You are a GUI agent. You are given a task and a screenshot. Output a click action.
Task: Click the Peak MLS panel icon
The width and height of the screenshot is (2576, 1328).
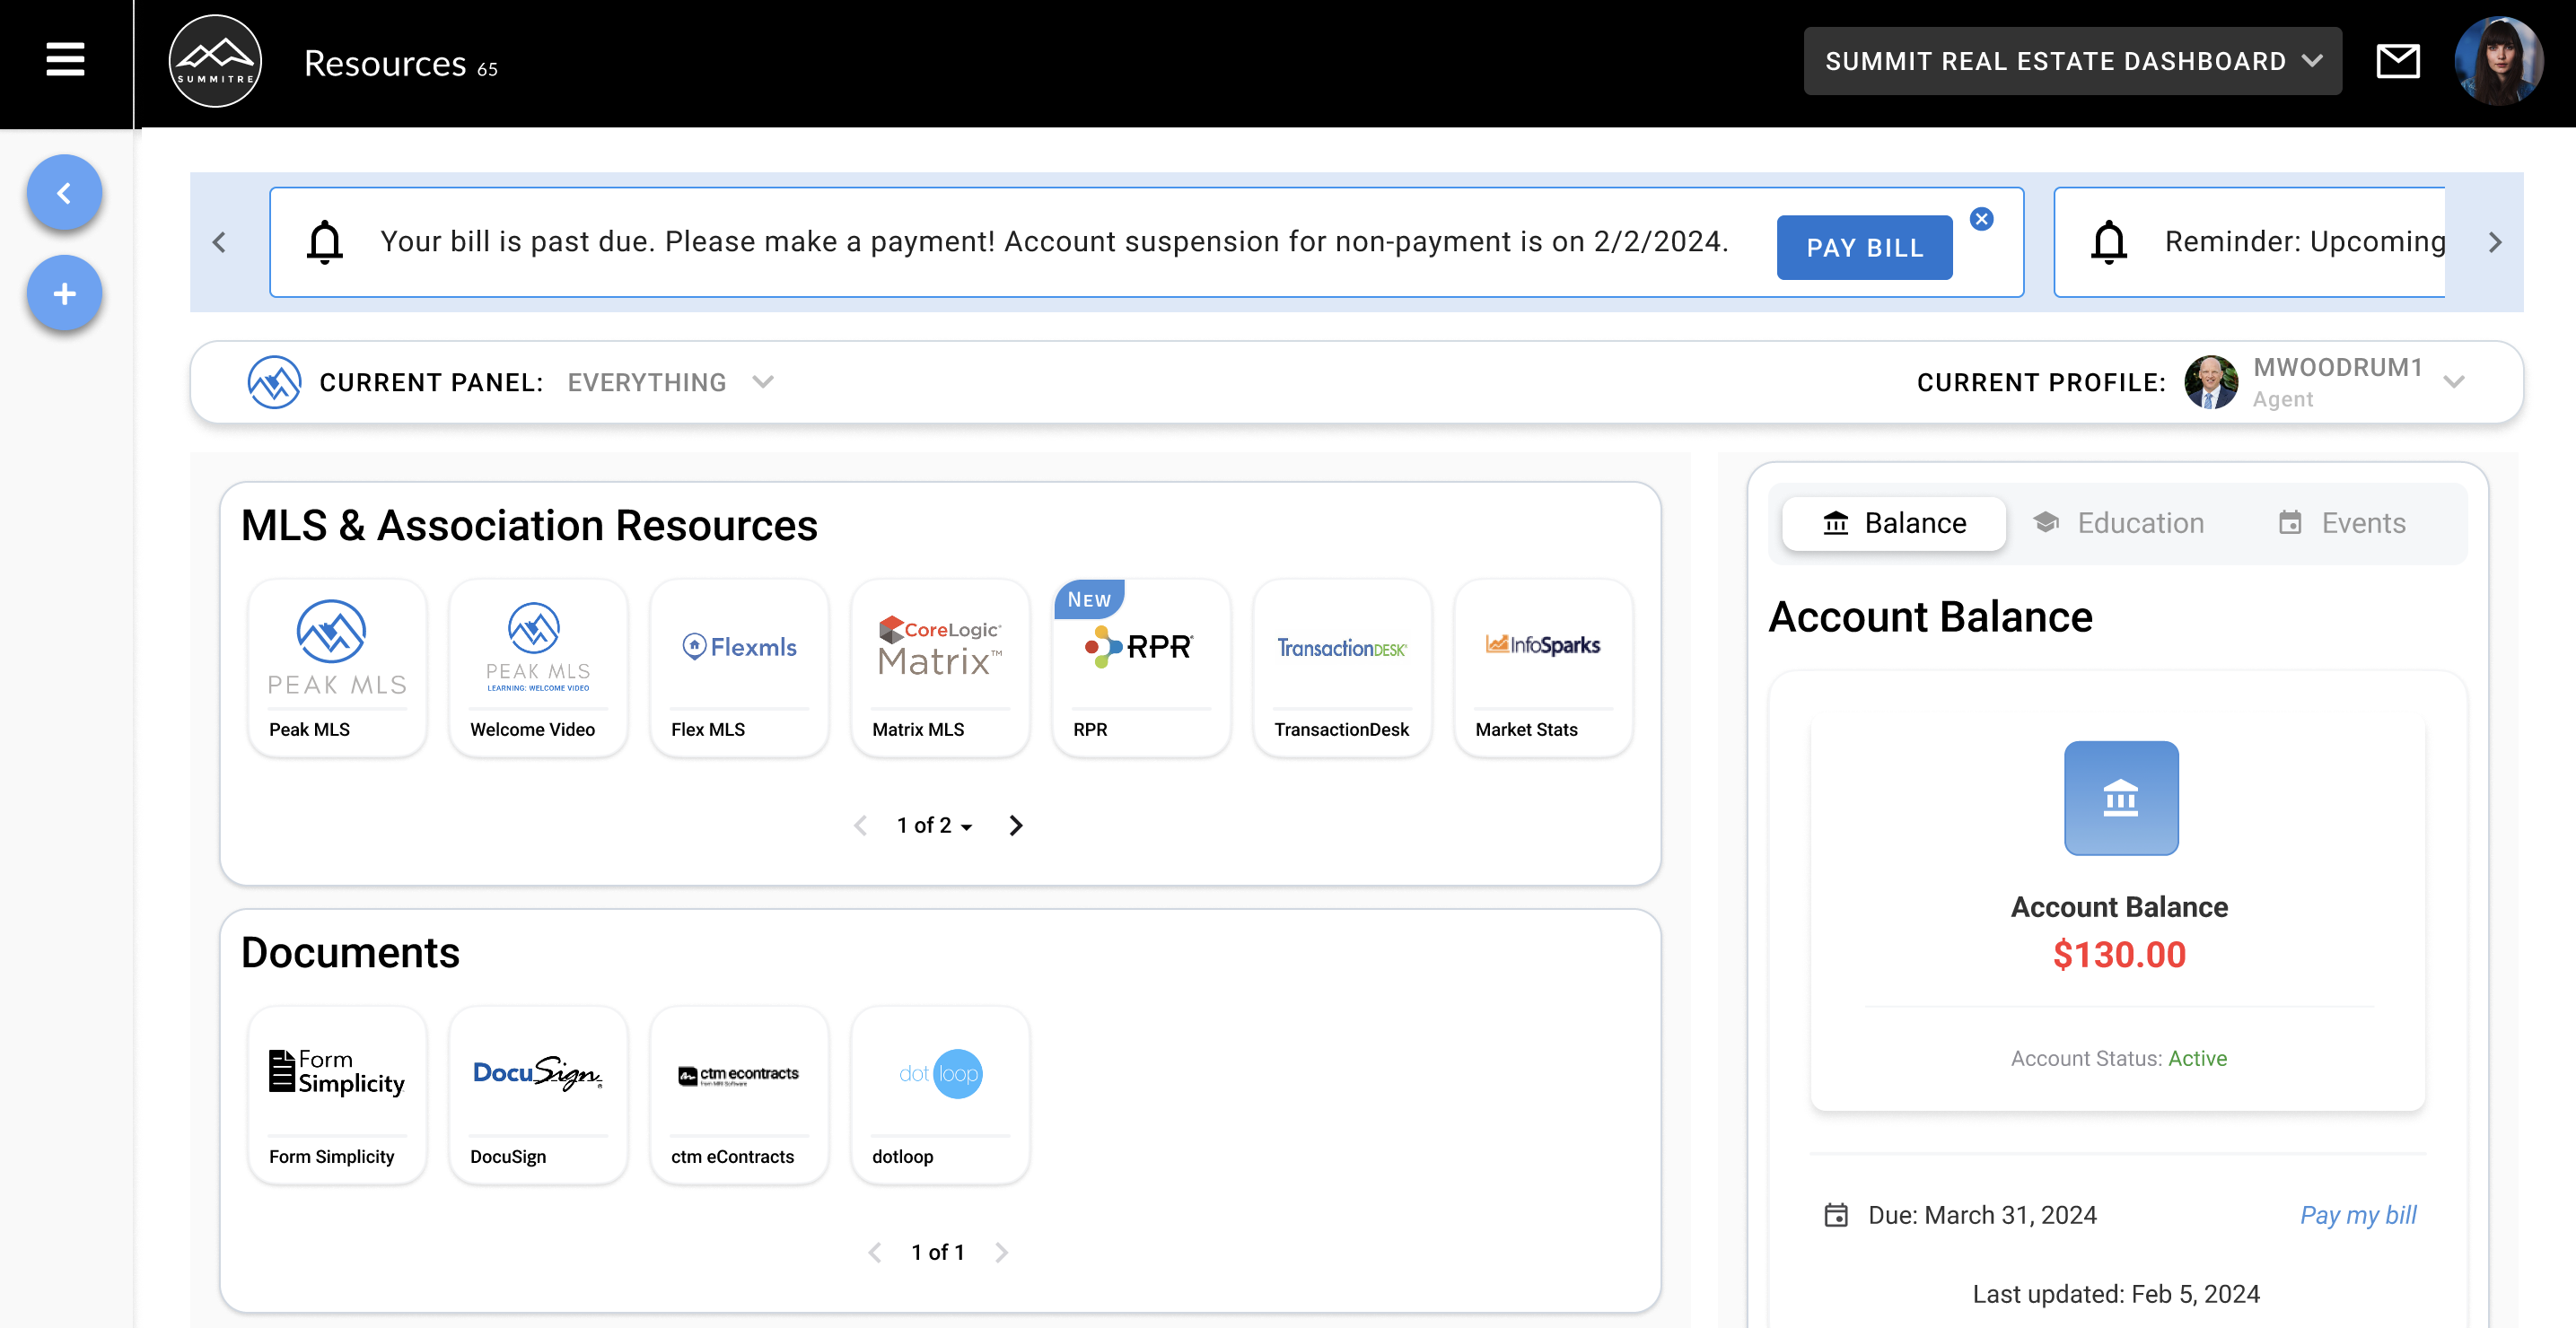click(274, 382)
